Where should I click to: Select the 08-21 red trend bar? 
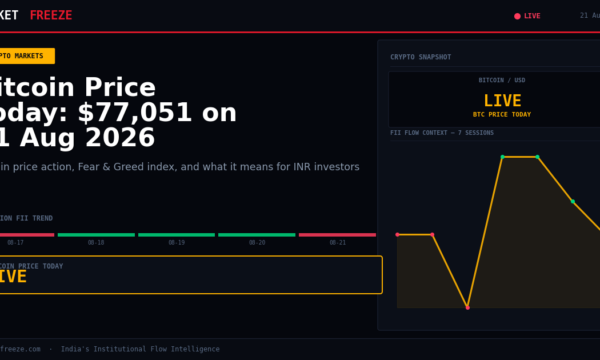[x=338, y=235]
